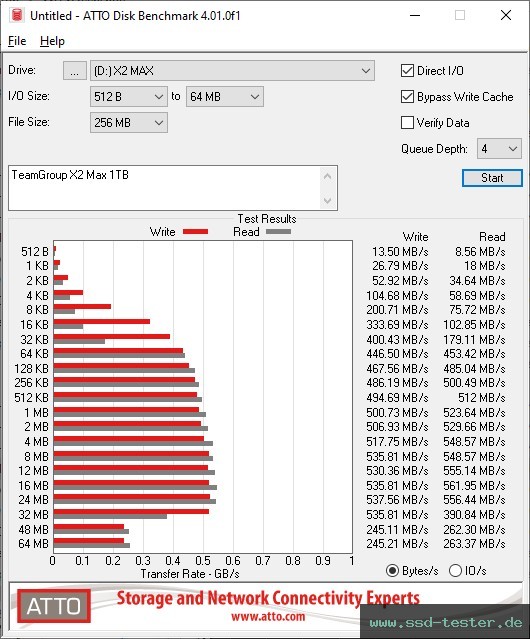Screen dimensions: 530x639
Task: Click the Transfer Rate - GB/s axis label
Action: (x=190, y=574)
